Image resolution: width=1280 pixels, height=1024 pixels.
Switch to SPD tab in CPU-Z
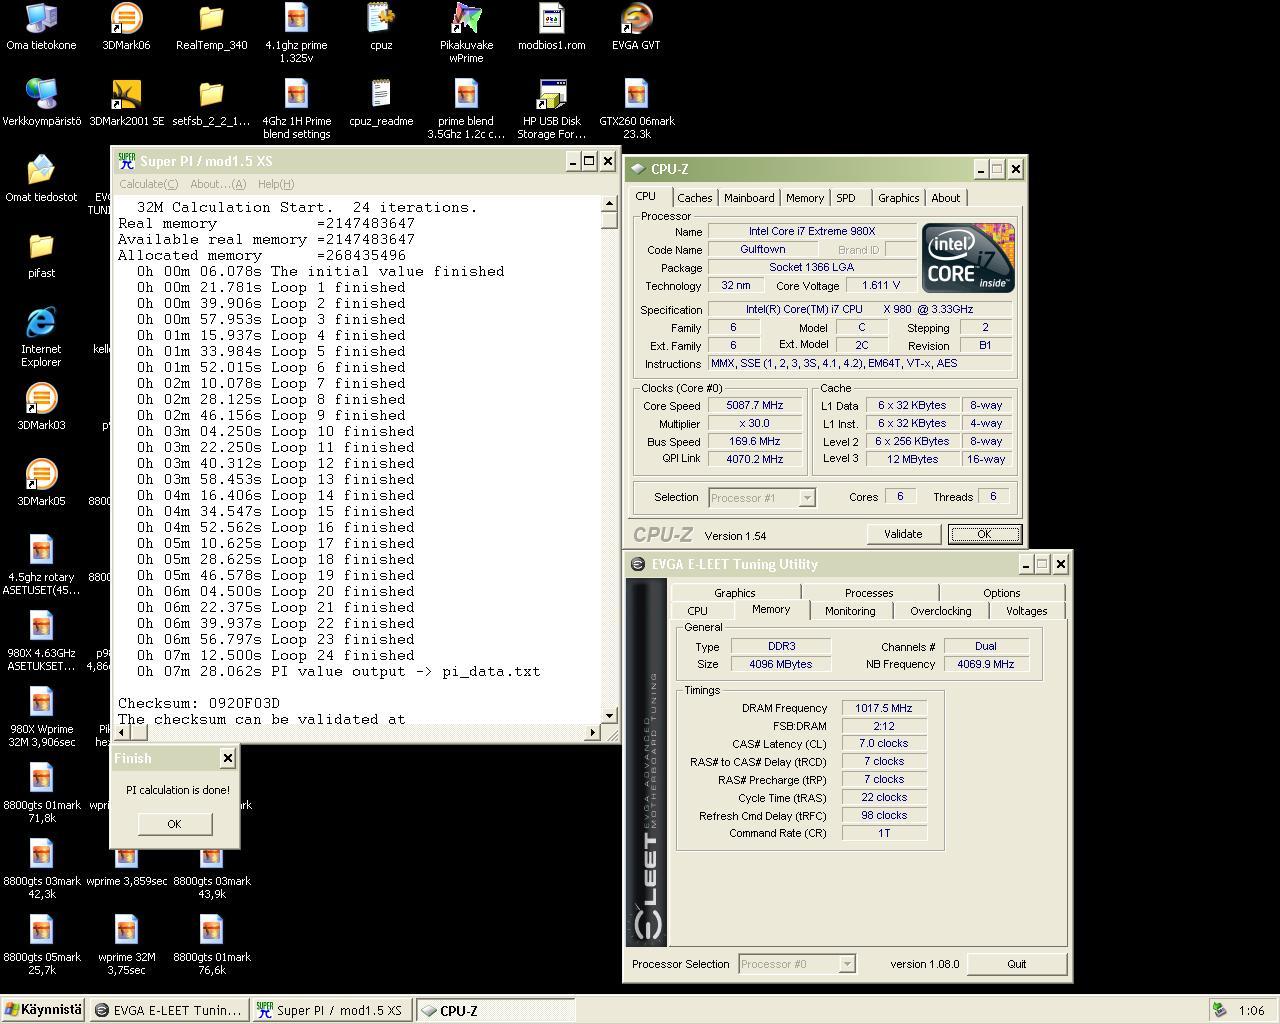point(846,198)
